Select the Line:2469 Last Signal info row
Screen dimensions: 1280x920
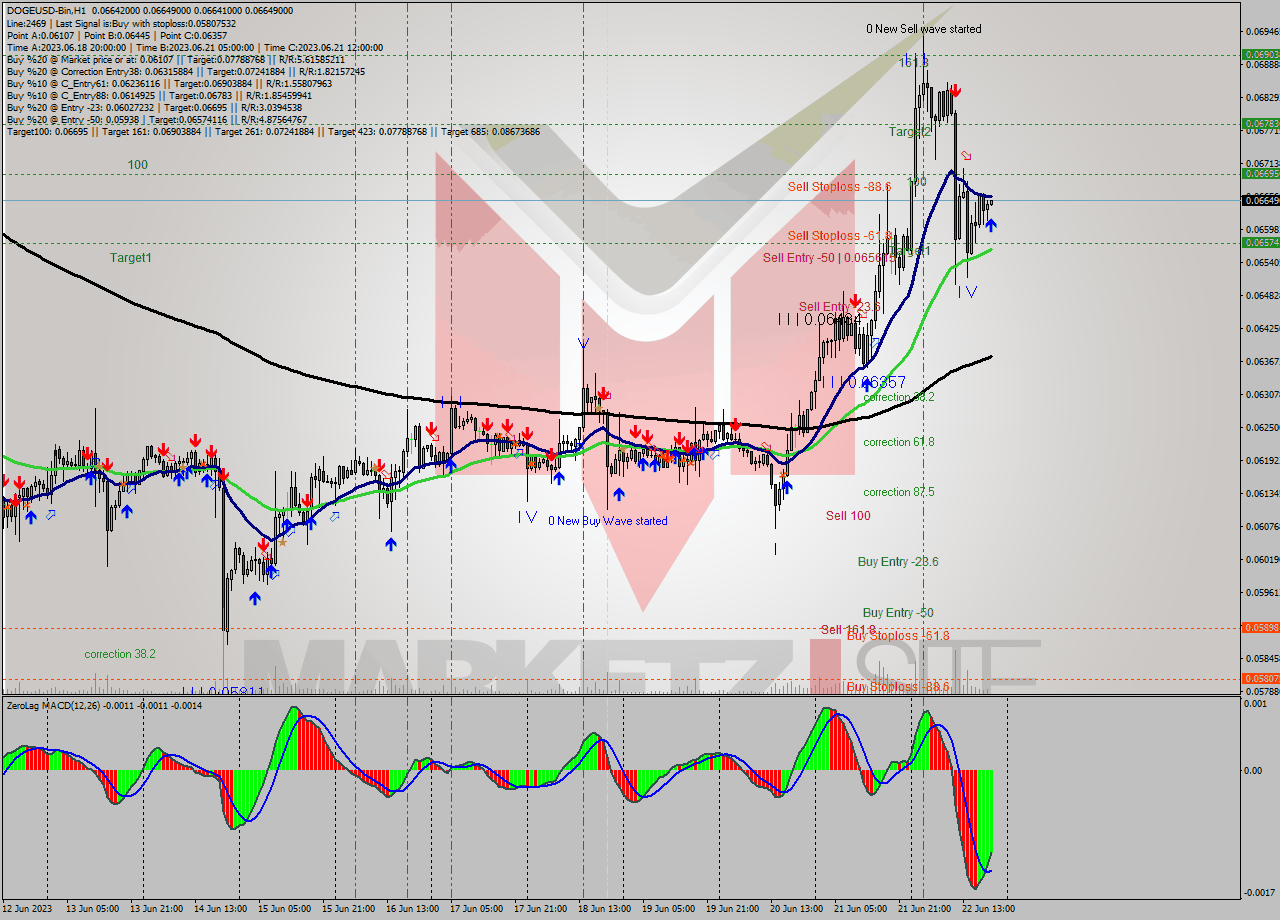[121, 23]
